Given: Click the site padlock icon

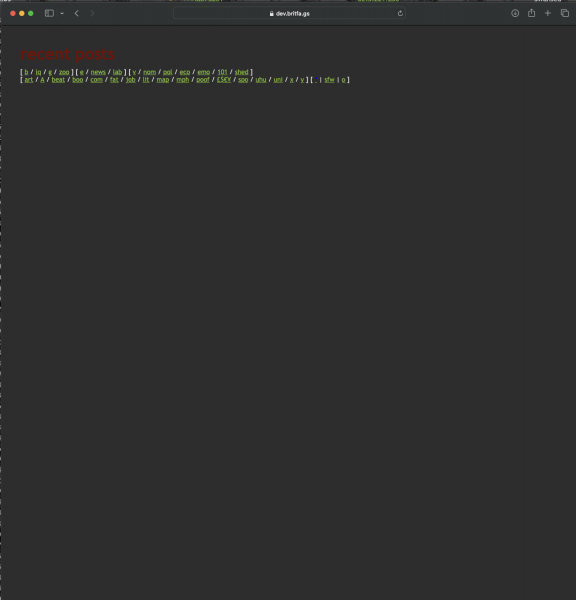Looking at the screenshot, I should 272,13.
